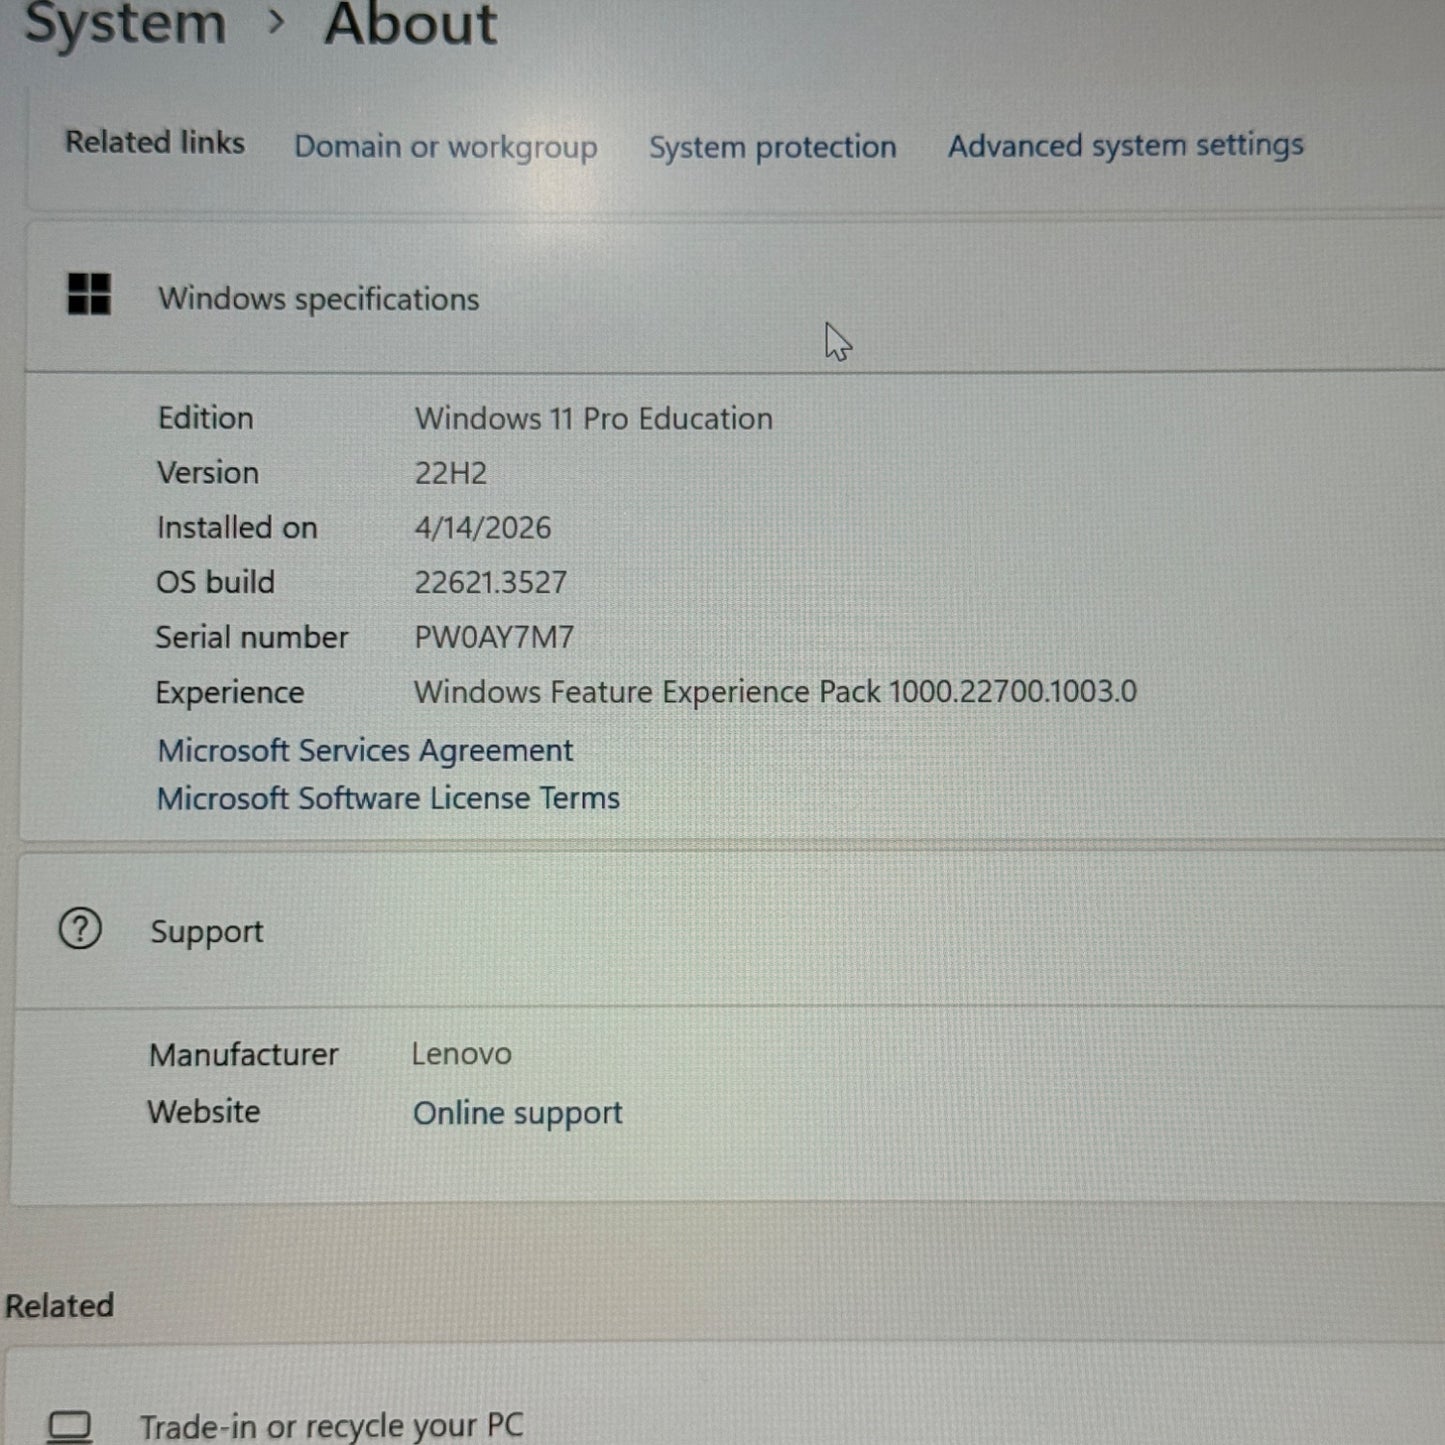Image resolution: width=1445 pixels, height=1445 pixels.
Task: Click the Related section heading
Action: [x=59, y=1306]
